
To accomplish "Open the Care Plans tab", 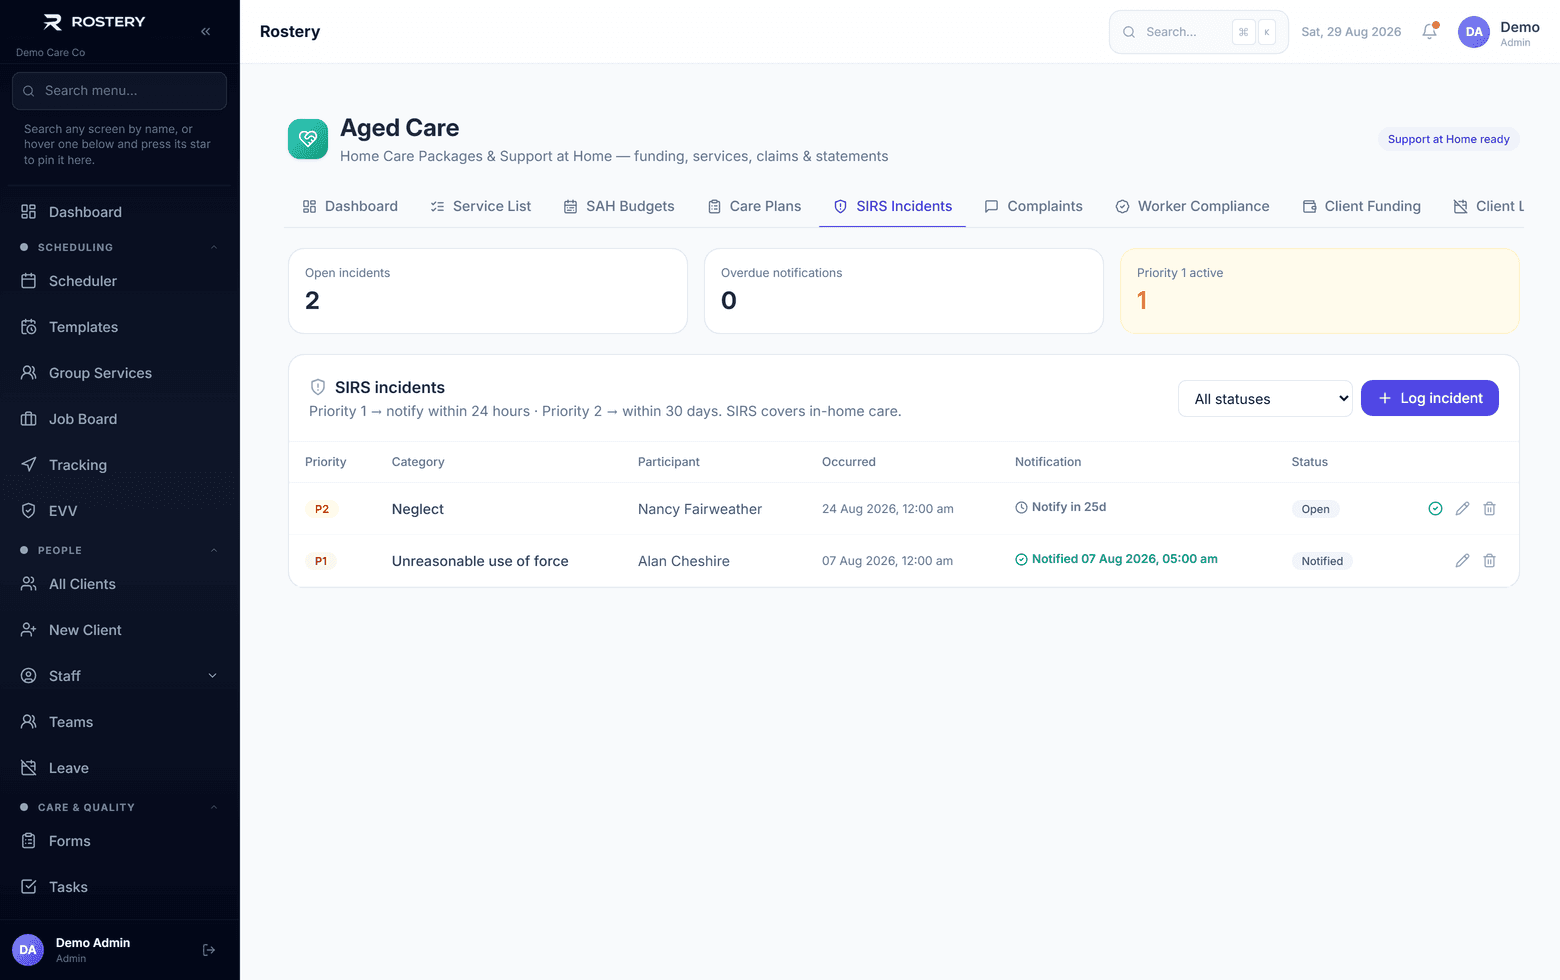I will click(754, 206).
